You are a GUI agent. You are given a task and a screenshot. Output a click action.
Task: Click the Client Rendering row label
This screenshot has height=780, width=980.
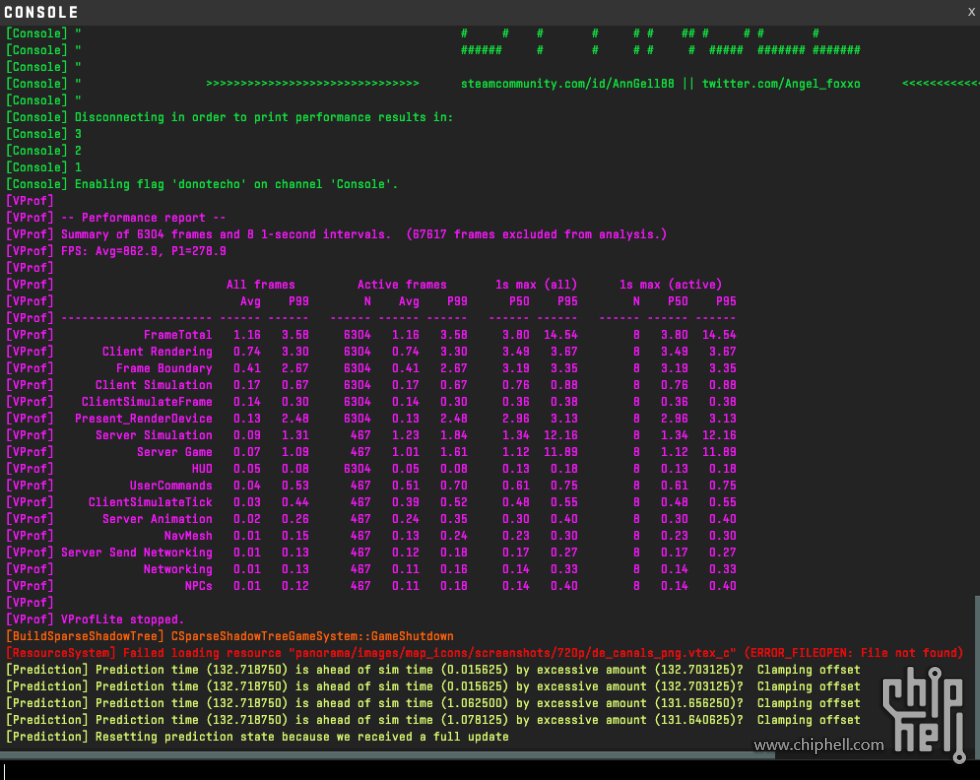pyautogui.click(x=156, y=352)
